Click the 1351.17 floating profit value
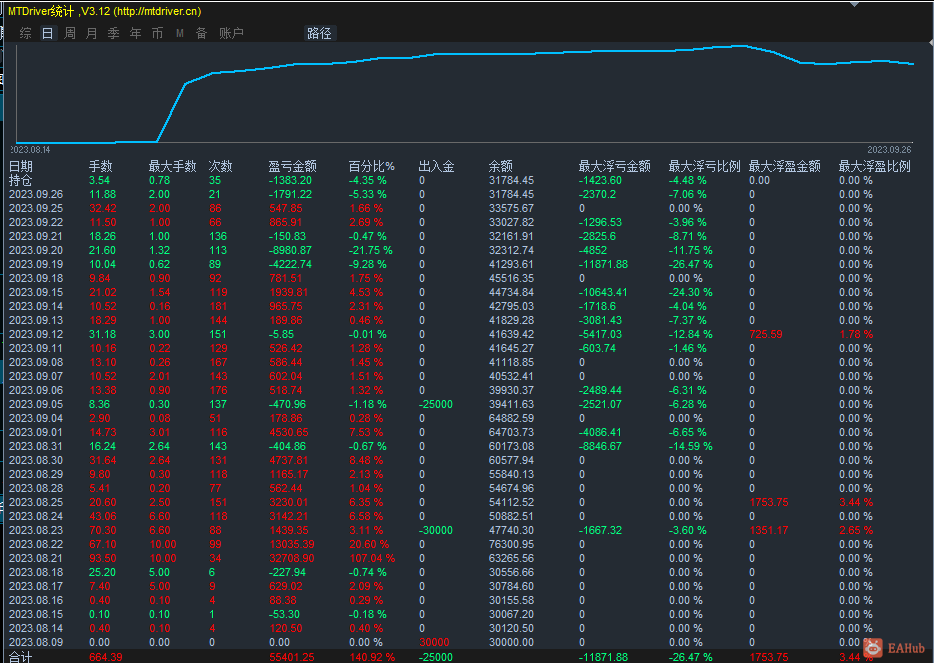The height and width of the screenshot is (663, 934). pyautogui.click(x=768, y=530)
